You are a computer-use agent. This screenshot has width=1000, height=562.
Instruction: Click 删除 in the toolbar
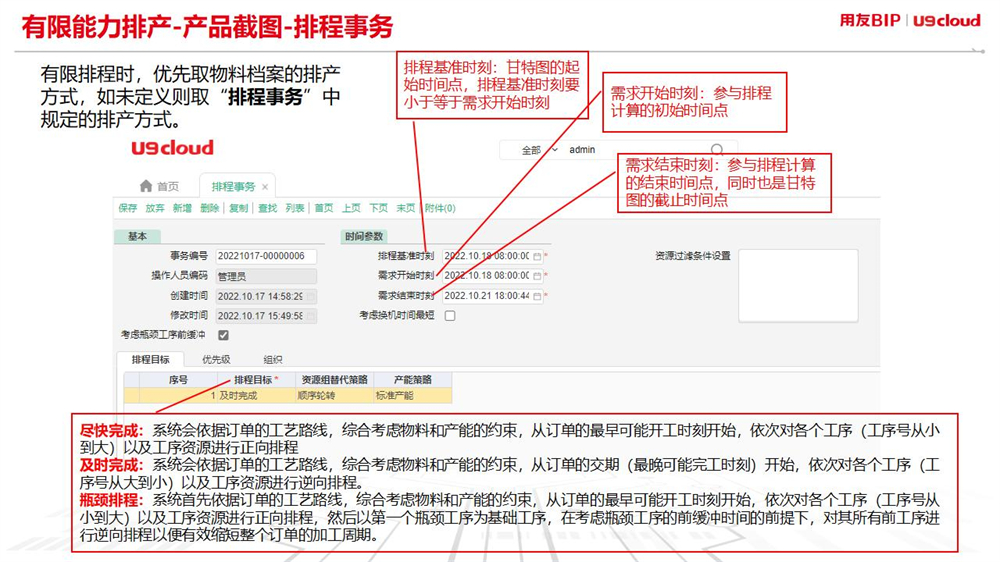coord(210,208)
